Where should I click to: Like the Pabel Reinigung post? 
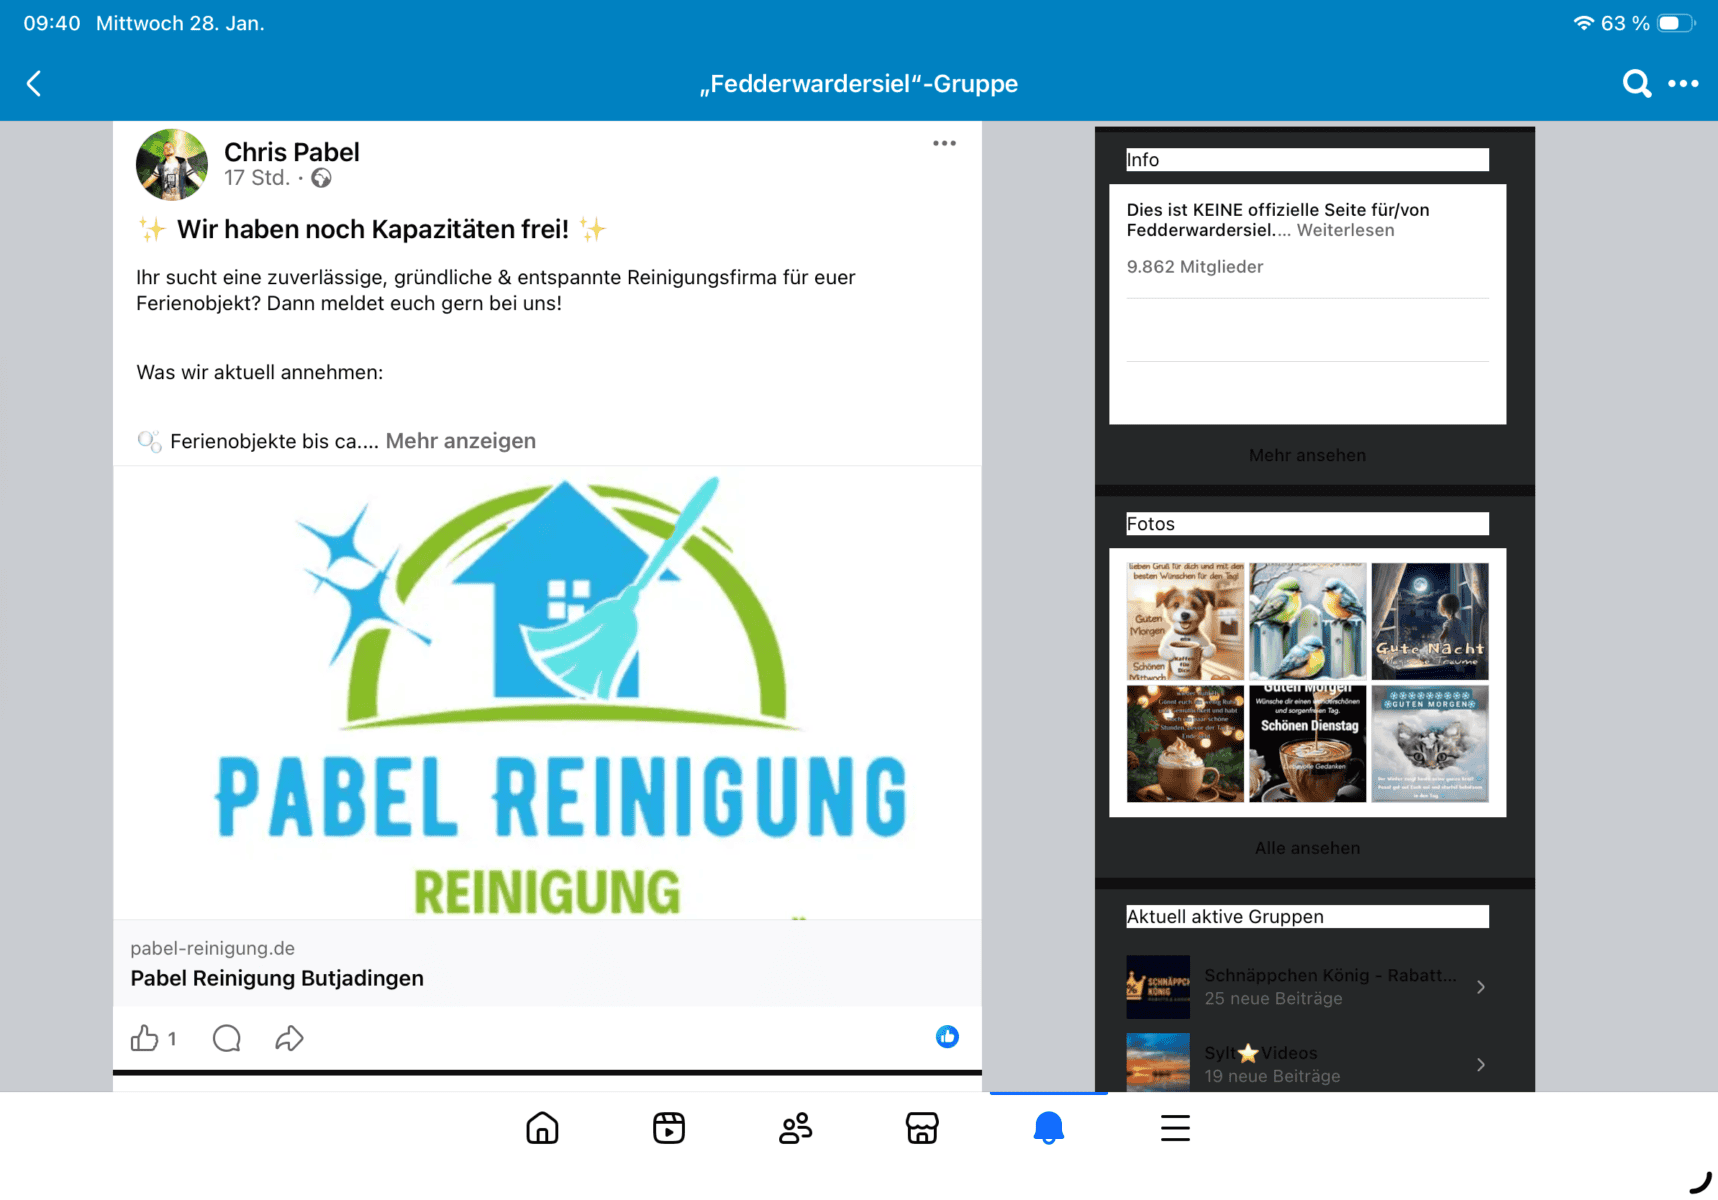(x=145, y=1038)
